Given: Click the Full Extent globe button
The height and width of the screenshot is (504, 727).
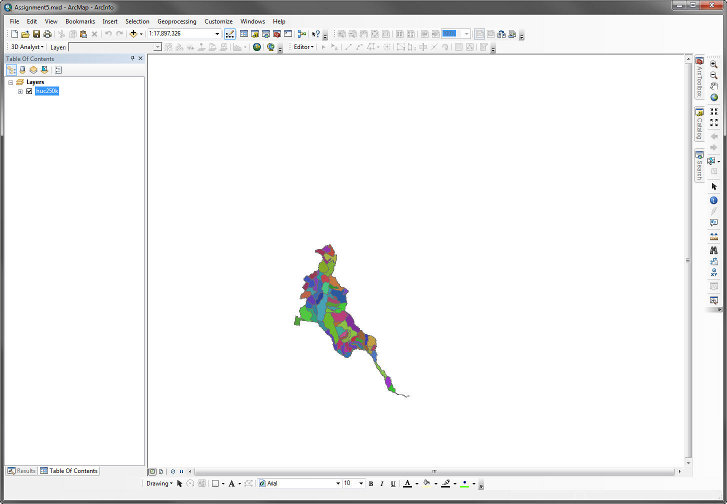Looking at the screenshot, I should 714,97.
